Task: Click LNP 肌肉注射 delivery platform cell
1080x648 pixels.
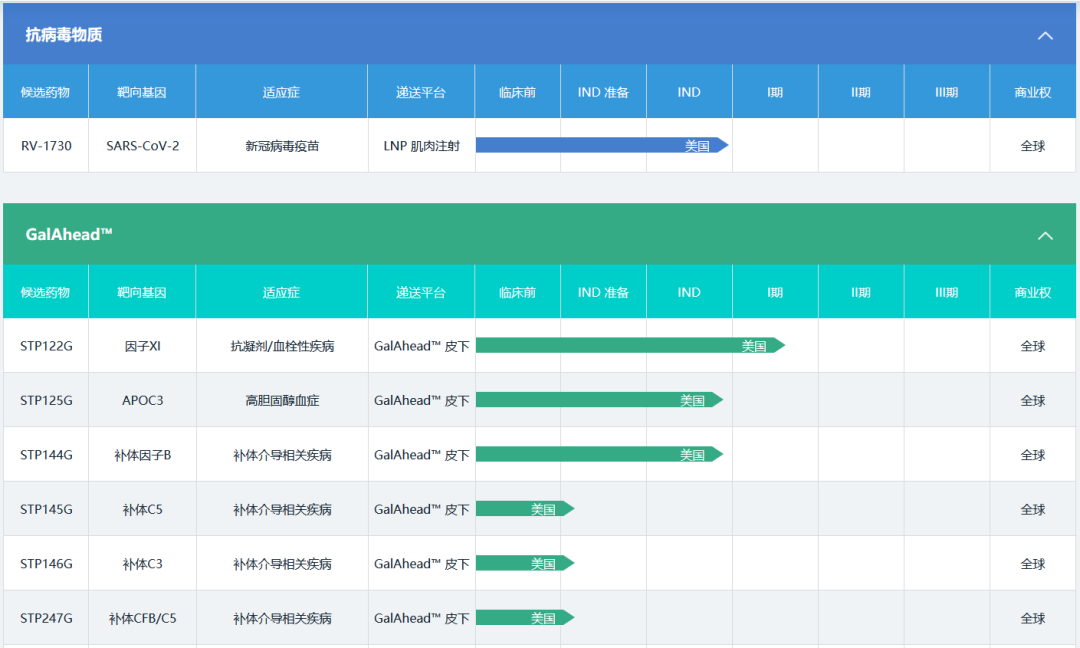Action: tap(422, 145)
